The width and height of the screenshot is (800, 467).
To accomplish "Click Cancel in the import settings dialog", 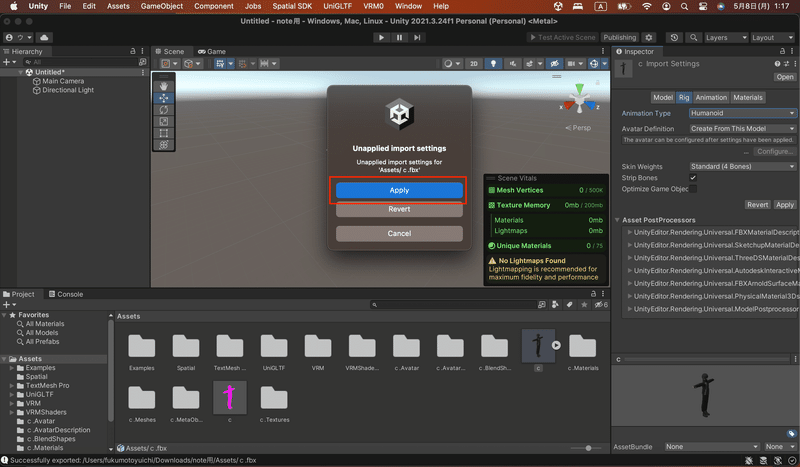I will (399, 233).
